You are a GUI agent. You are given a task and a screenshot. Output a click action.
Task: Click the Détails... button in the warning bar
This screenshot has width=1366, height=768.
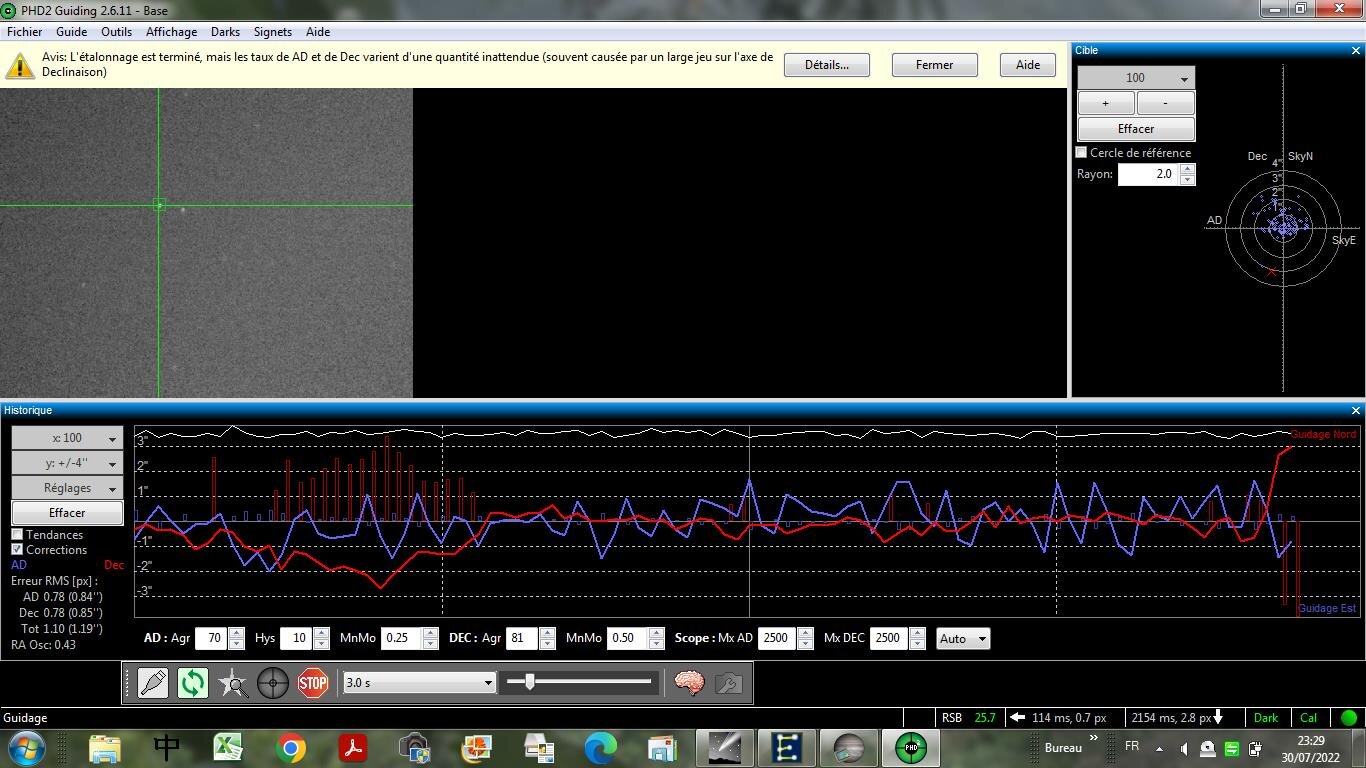(826, 65)
